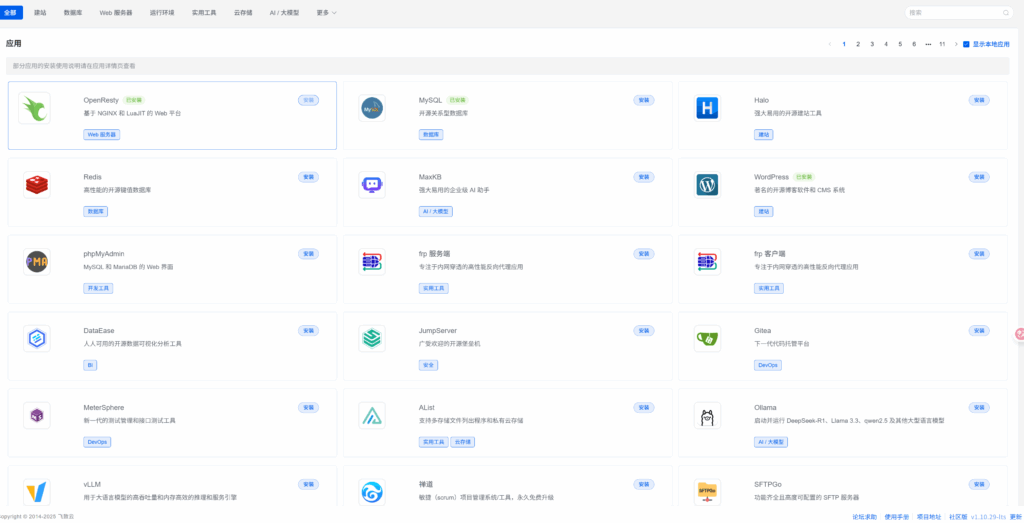1024x523 pixels.
Task: Click the BI tag on DataEase
Action: (x=90, y=365)
